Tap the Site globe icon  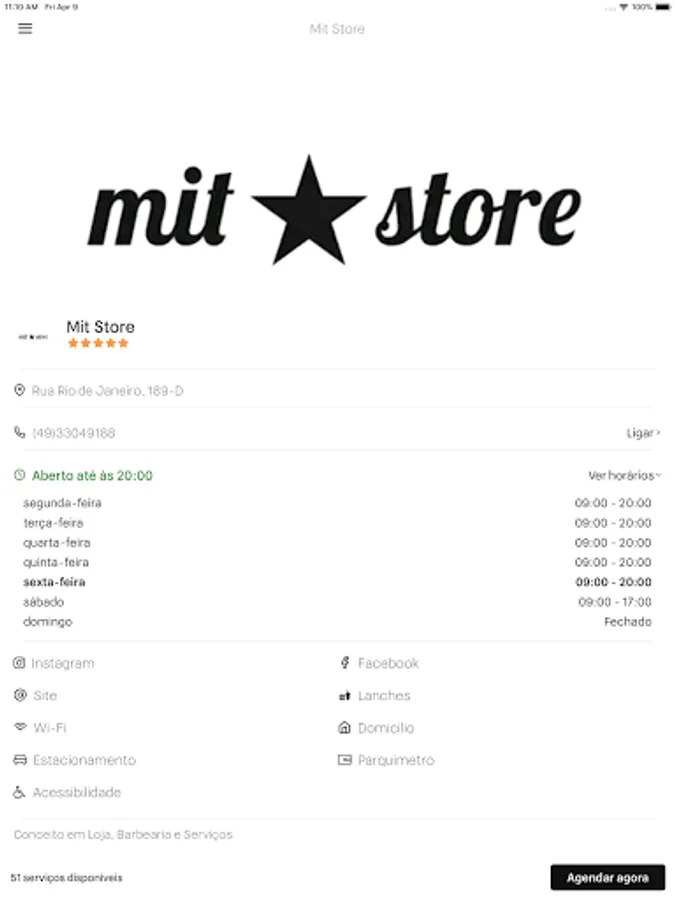point(20,695)
